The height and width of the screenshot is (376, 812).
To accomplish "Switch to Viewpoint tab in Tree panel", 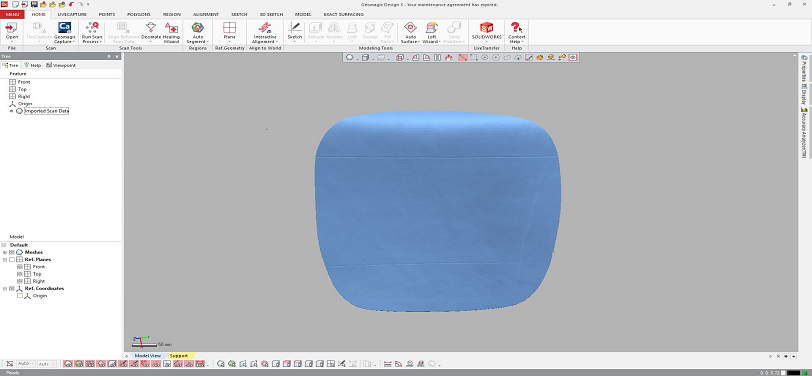I will coord(61,65).
